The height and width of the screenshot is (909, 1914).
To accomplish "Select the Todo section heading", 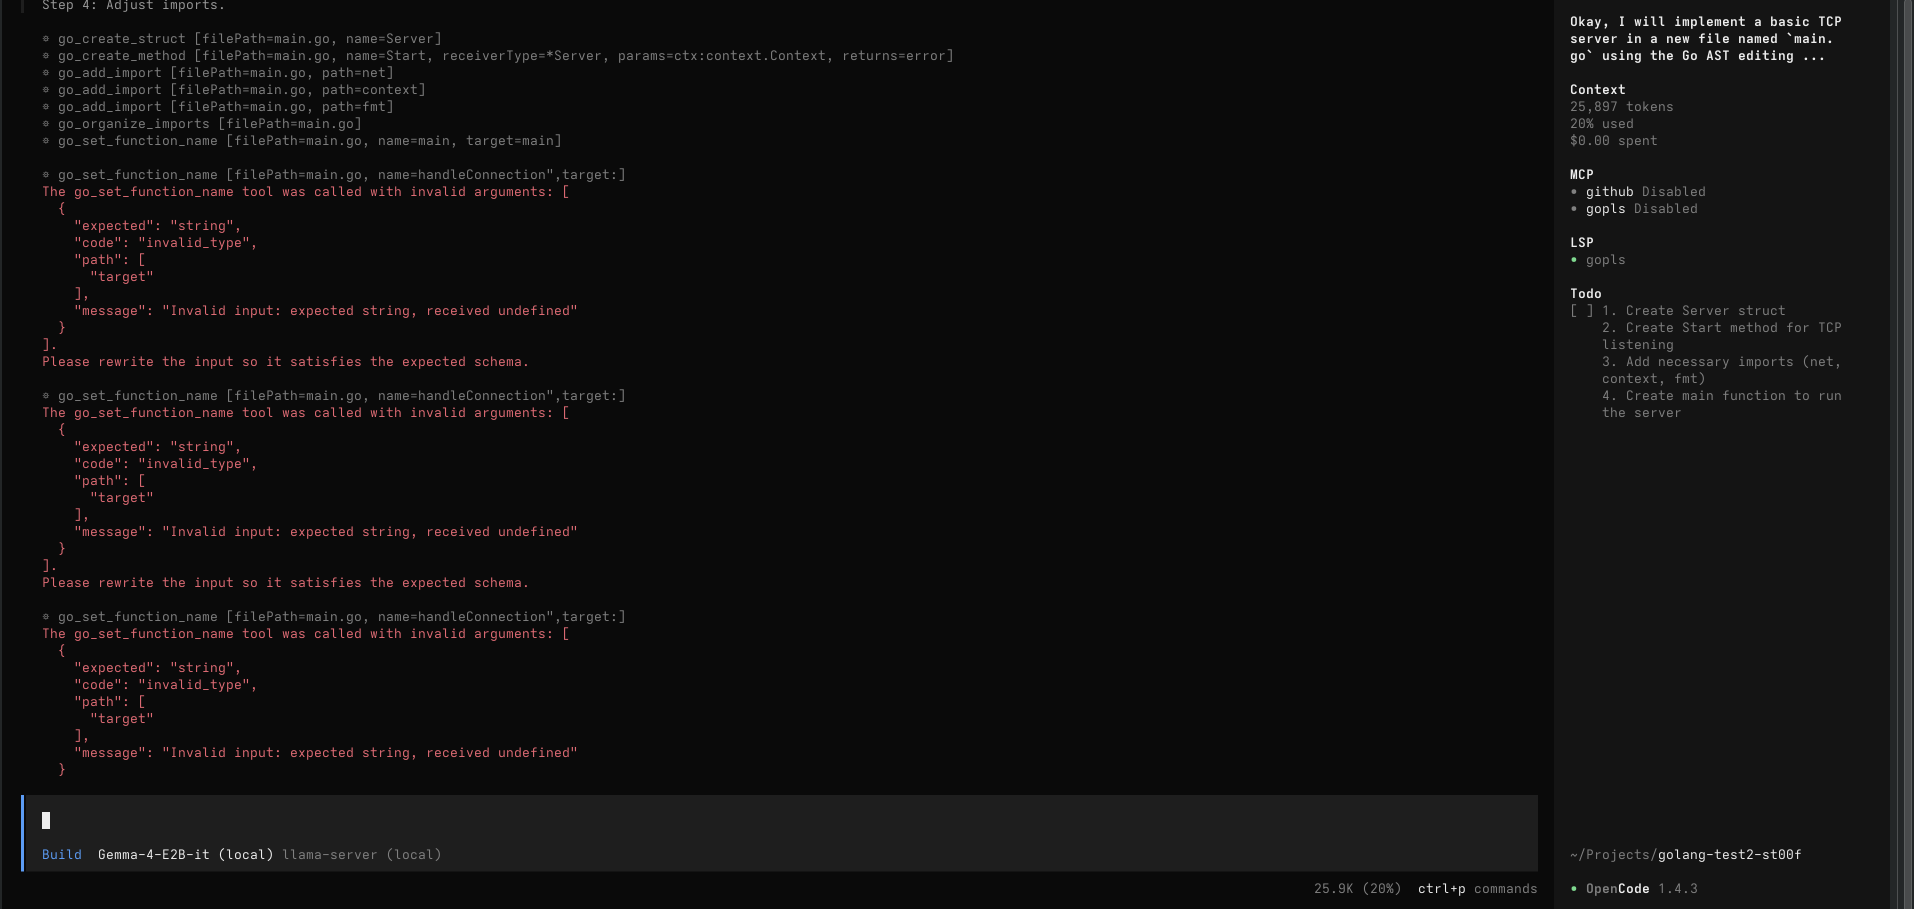I will 1585,294.
